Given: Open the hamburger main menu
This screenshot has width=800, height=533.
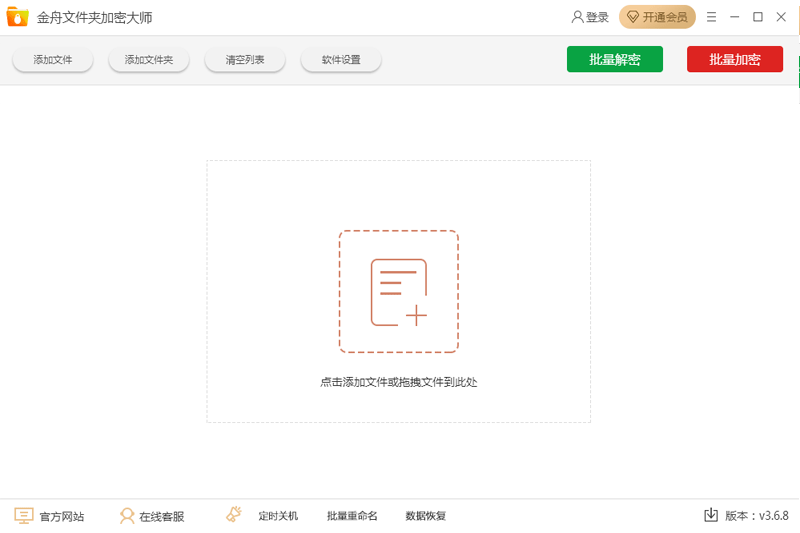Looking at the screenshot, I should point(712,17).
